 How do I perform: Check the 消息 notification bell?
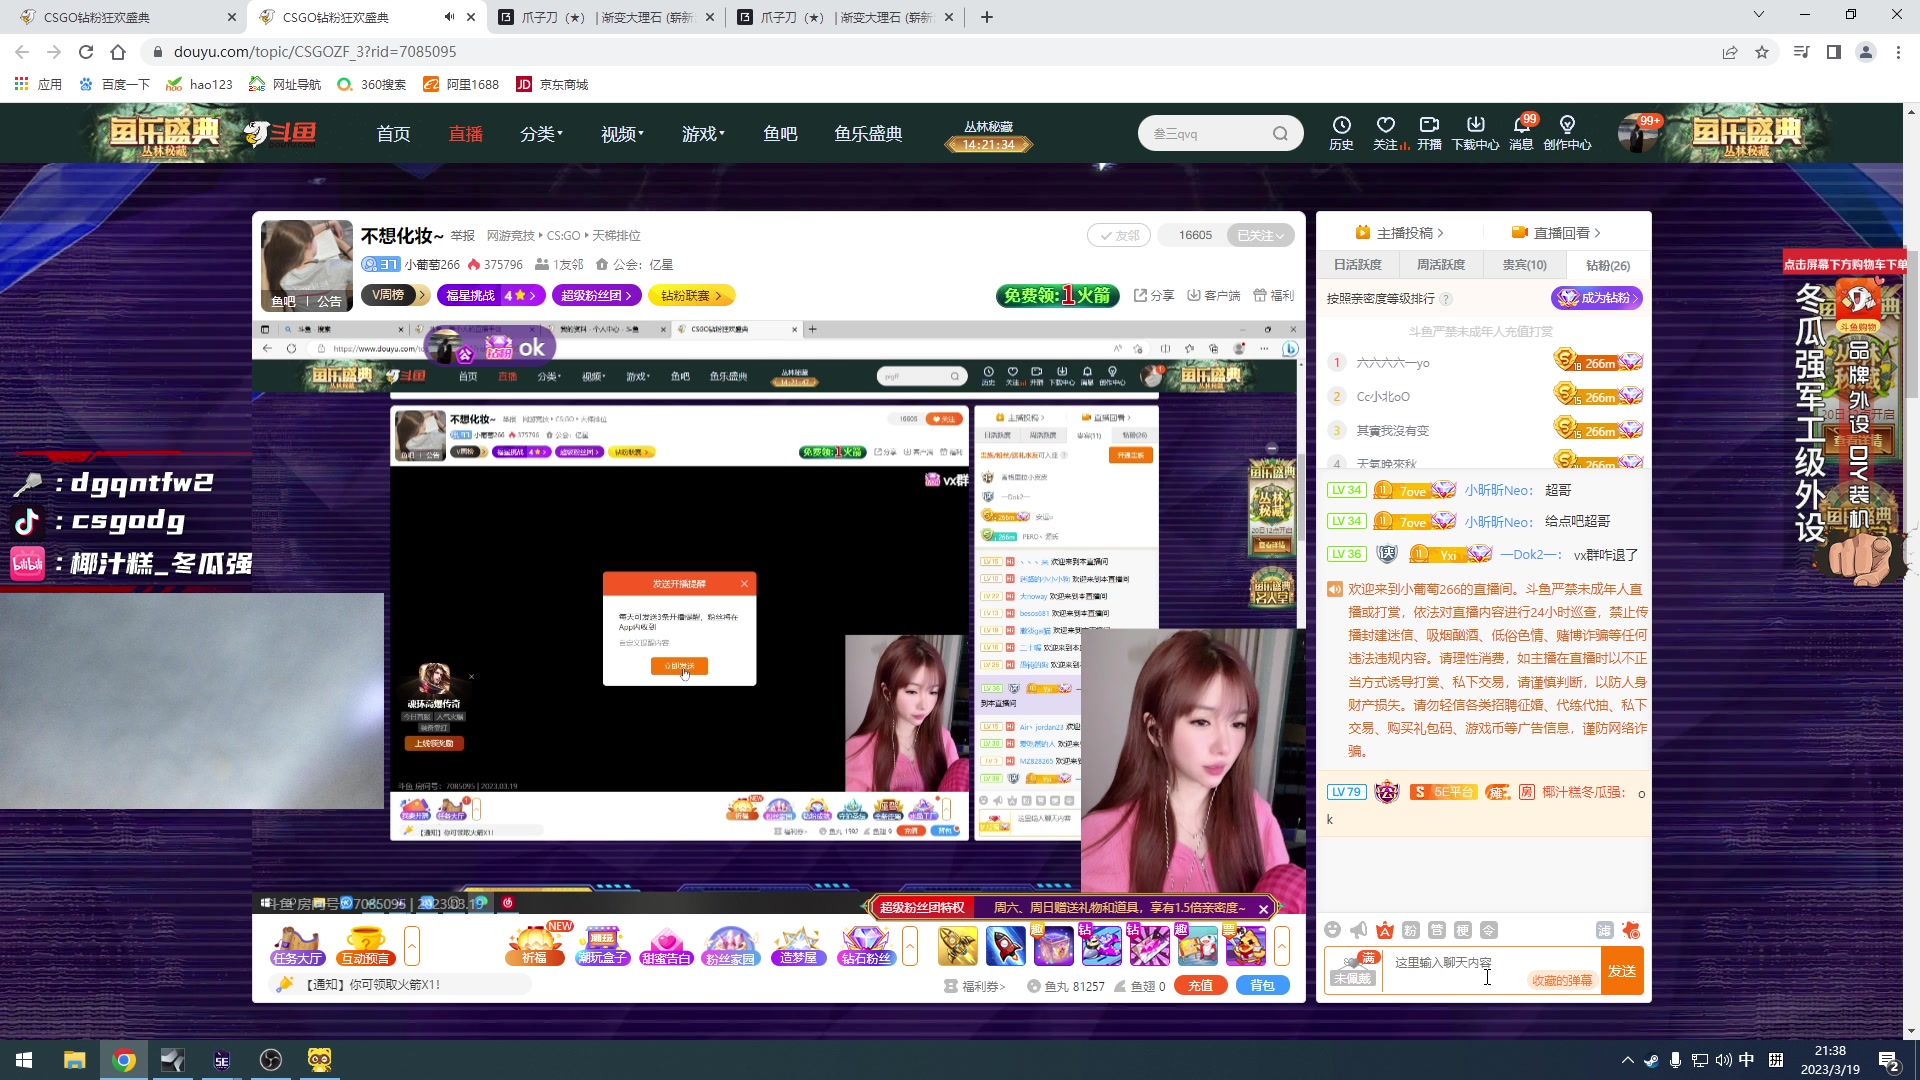pos(1521,133)
